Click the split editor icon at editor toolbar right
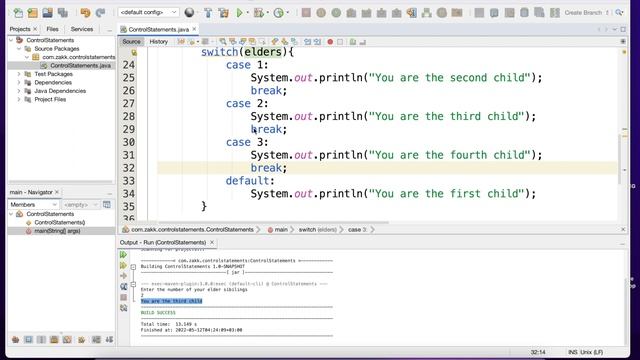Screen dimensions: 640x360 pyautogui.click(x=622, y=42)
